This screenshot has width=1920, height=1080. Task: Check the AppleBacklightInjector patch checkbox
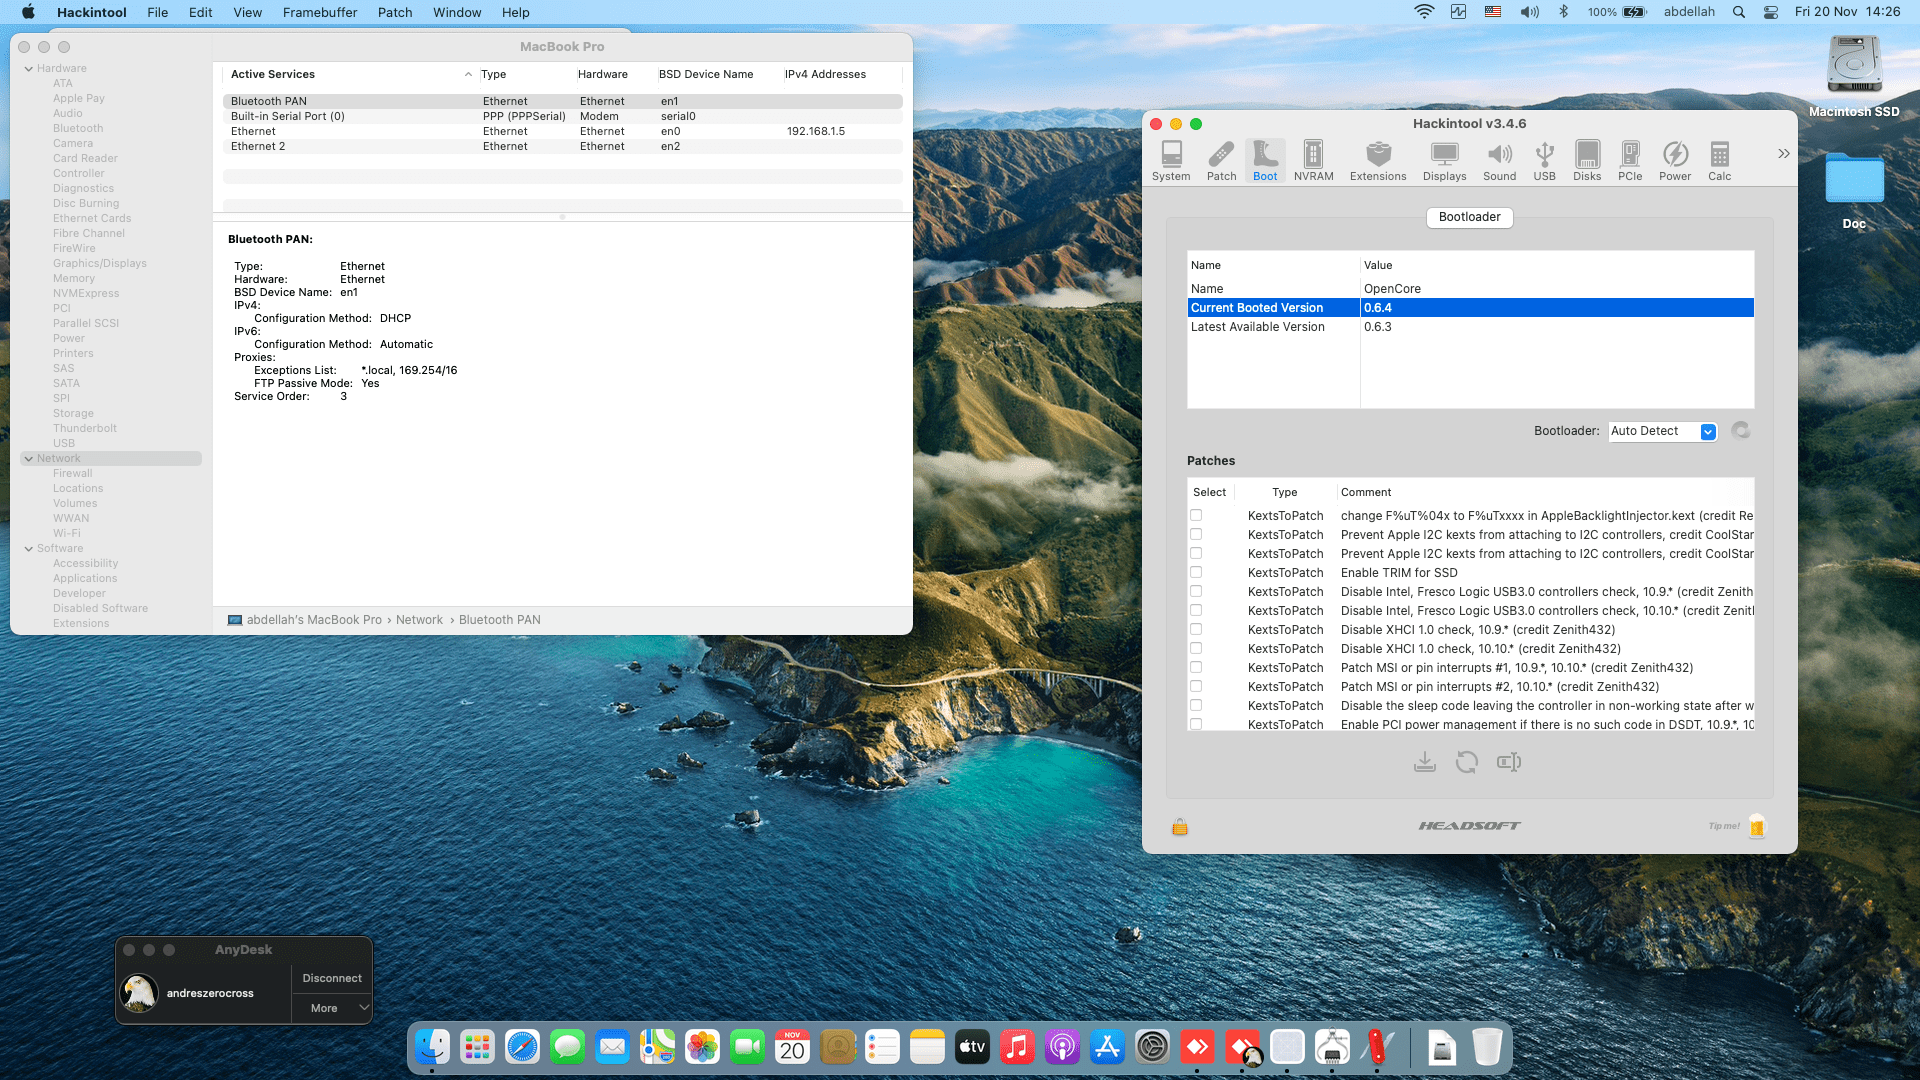pyautogui.click(x=1196, y=516)
